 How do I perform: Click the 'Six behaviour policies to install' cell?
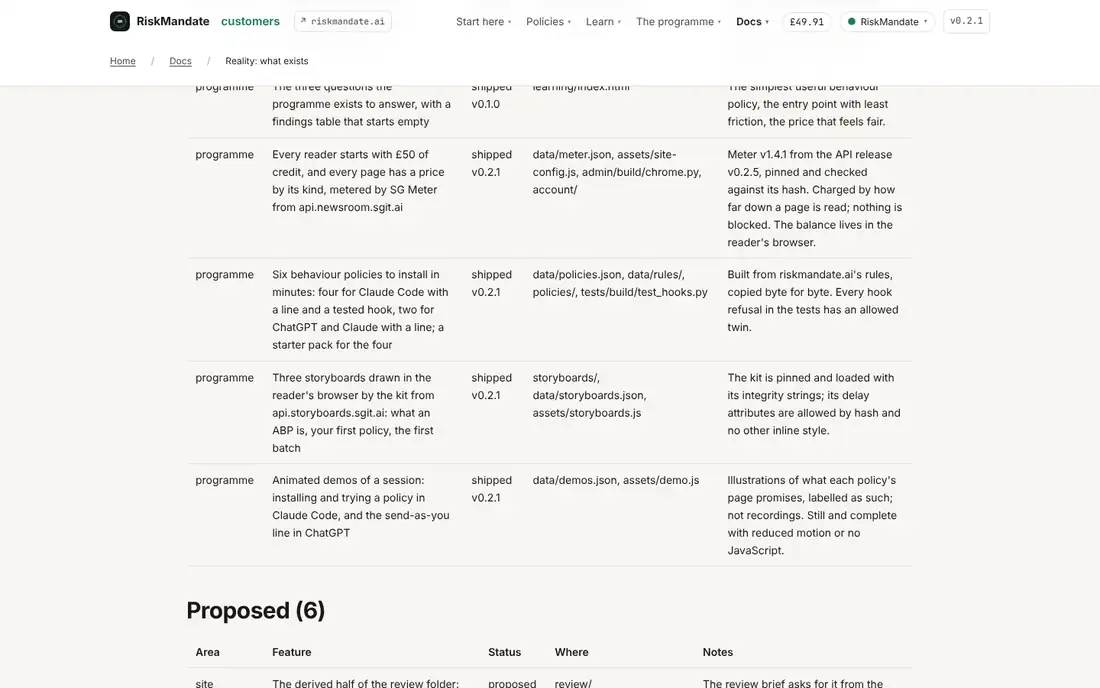tap(361, 310)
